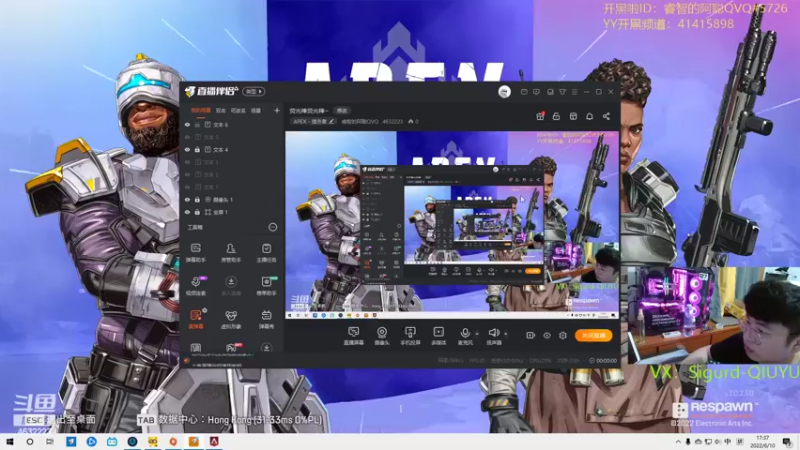The width and height of the screenshot is (800, 450).
Task: Toggle the lock on 全屏 1 layer
Action: click(x=197, y=212)
